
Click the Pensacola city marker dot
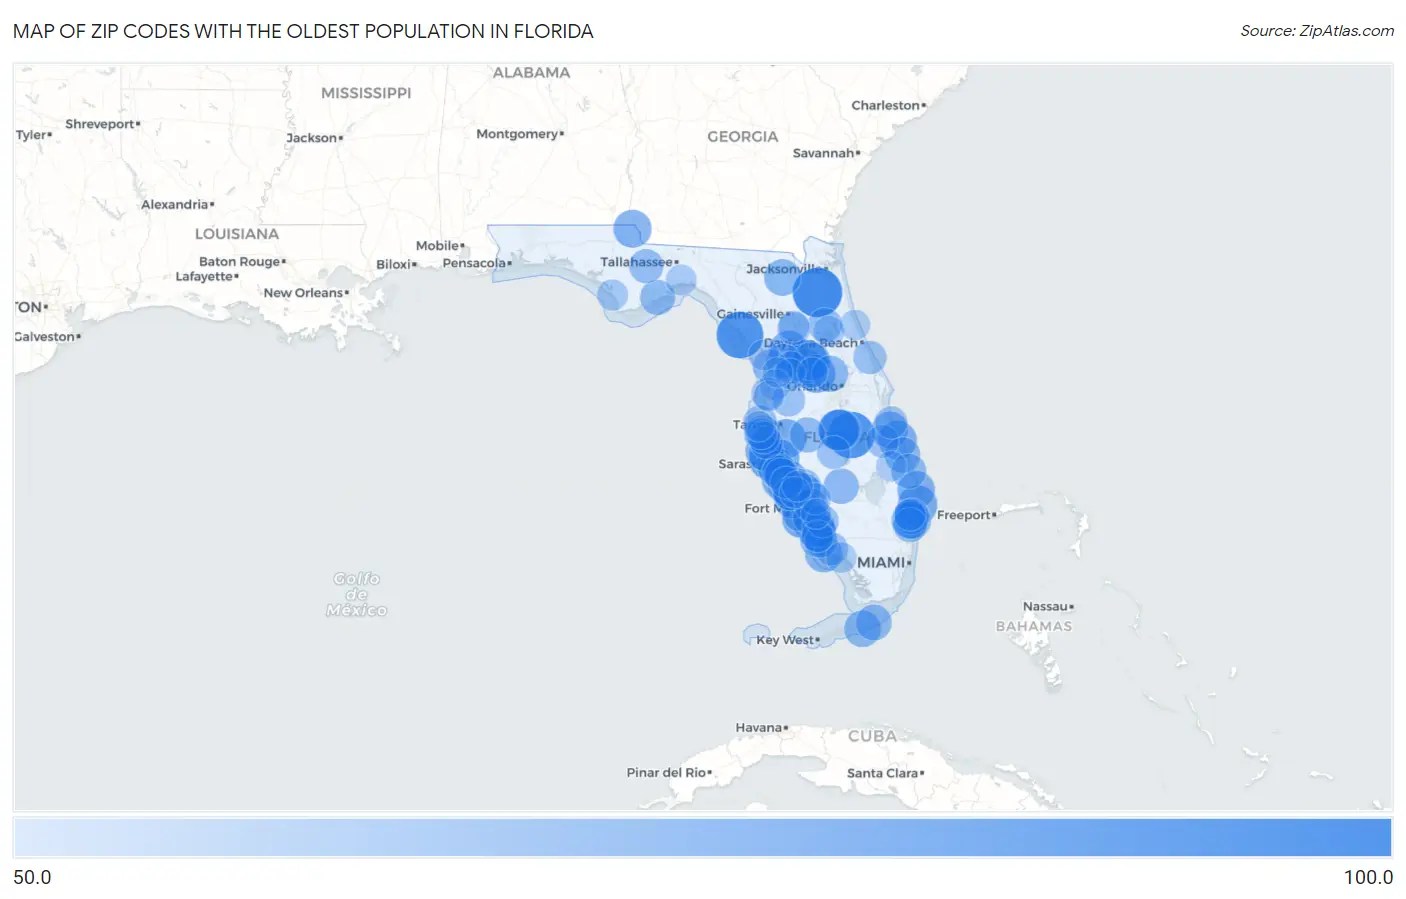[510, 262]
